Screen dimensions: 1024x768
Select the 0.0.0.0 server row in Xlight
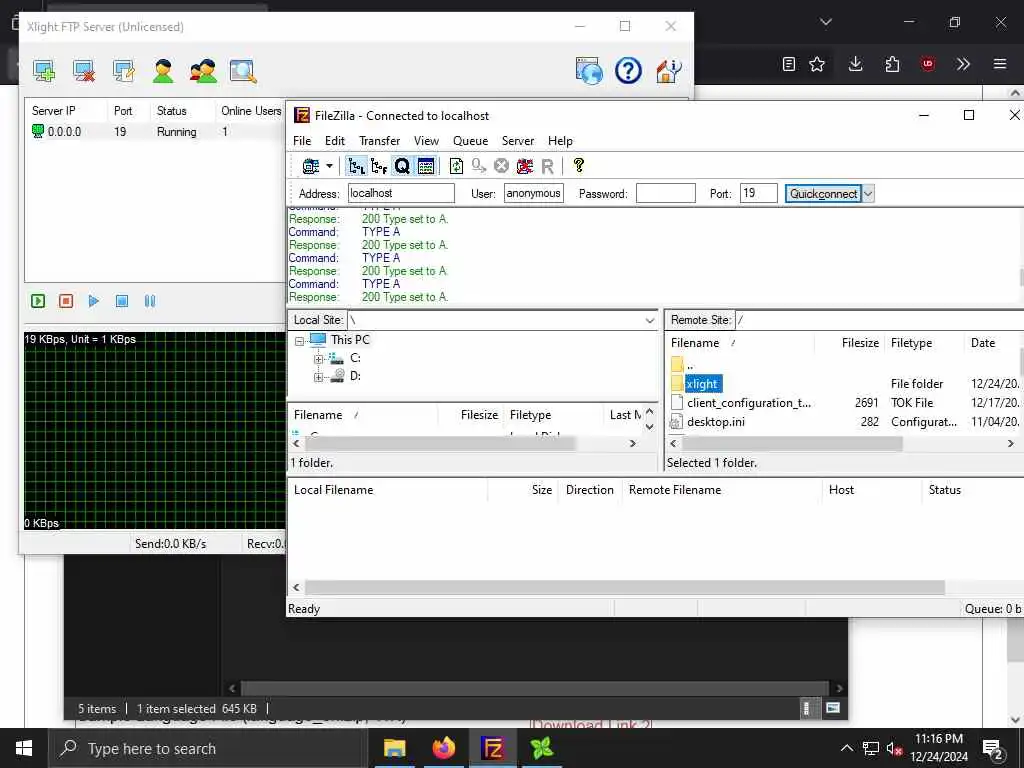(153, 132)
